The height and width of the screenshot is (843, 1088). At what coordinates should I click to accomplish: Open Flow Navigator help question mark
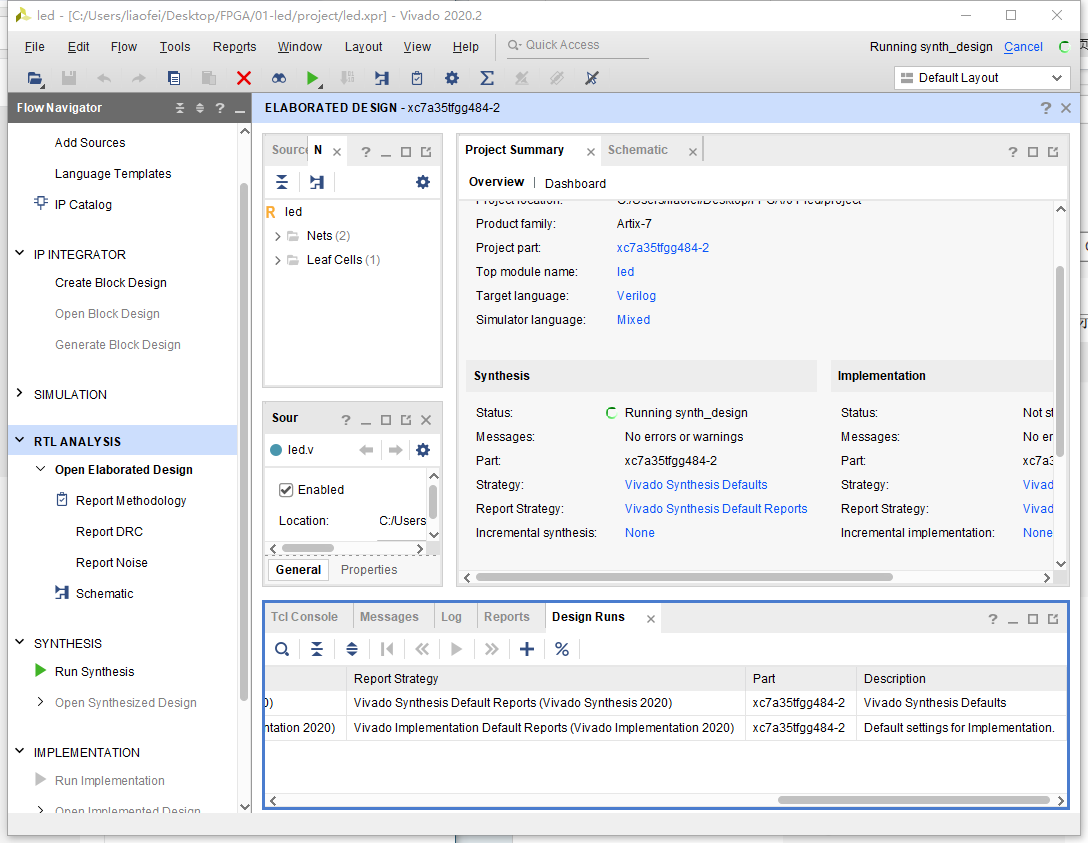(x=220, y=108)
